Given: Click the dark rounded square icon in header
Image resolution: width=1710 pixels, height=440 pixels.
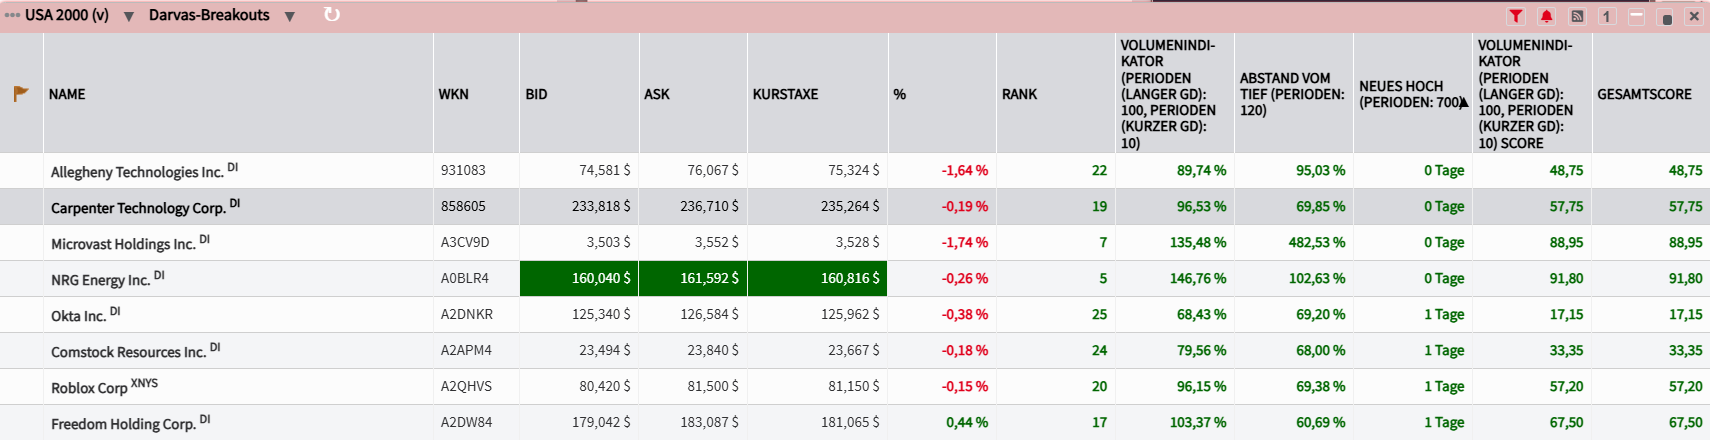Looking at the screenshot, I should [x=1666, y=18].
